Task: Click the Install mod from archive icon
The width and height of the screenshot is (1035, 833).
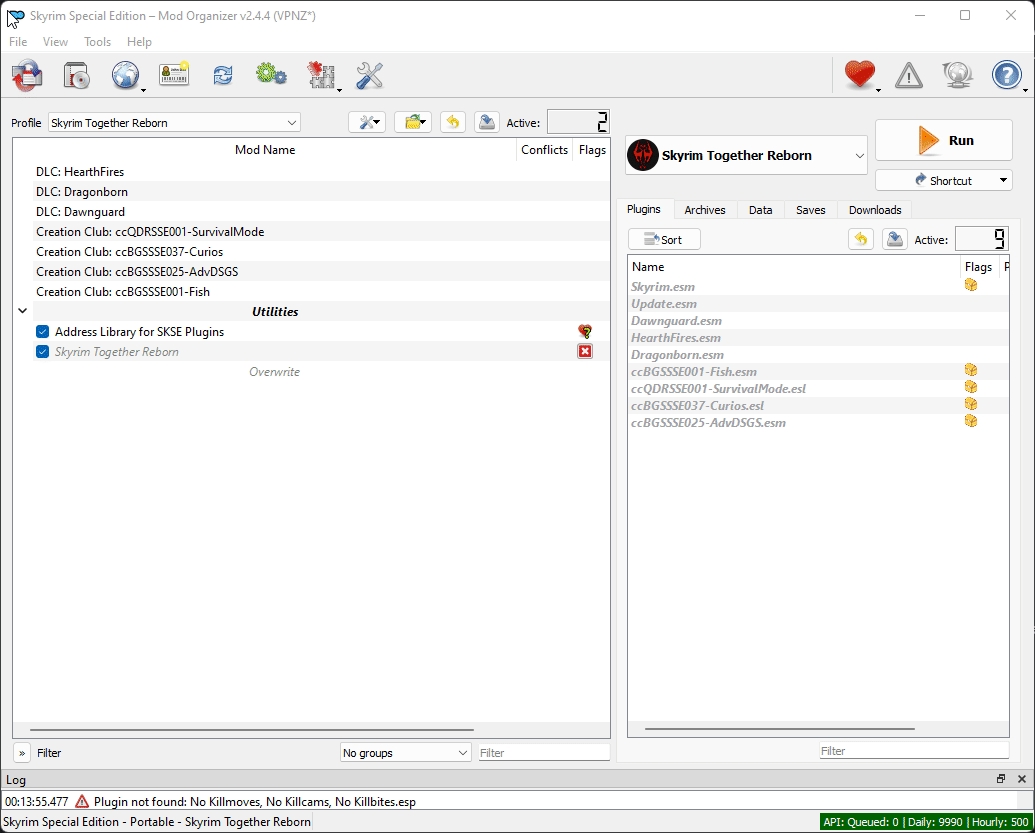Action: click(x=76, y=76)
